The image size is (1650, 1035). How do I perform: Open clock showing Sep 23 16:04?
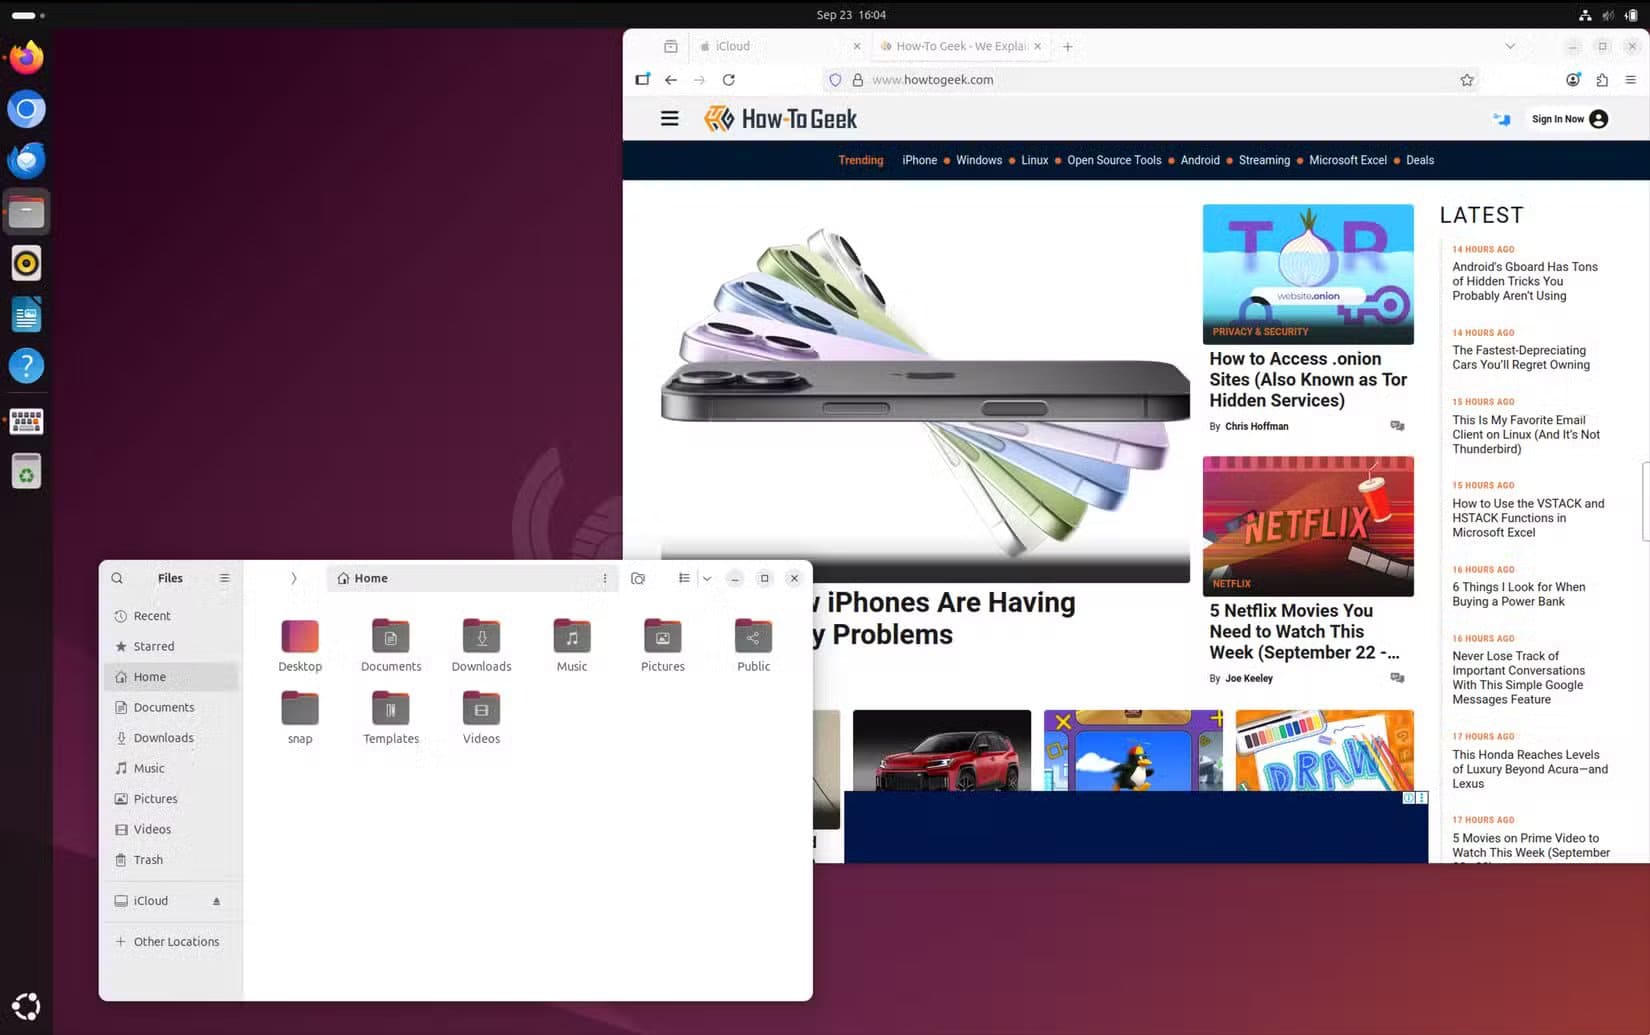pyautogui.click(x=851, y=15)
